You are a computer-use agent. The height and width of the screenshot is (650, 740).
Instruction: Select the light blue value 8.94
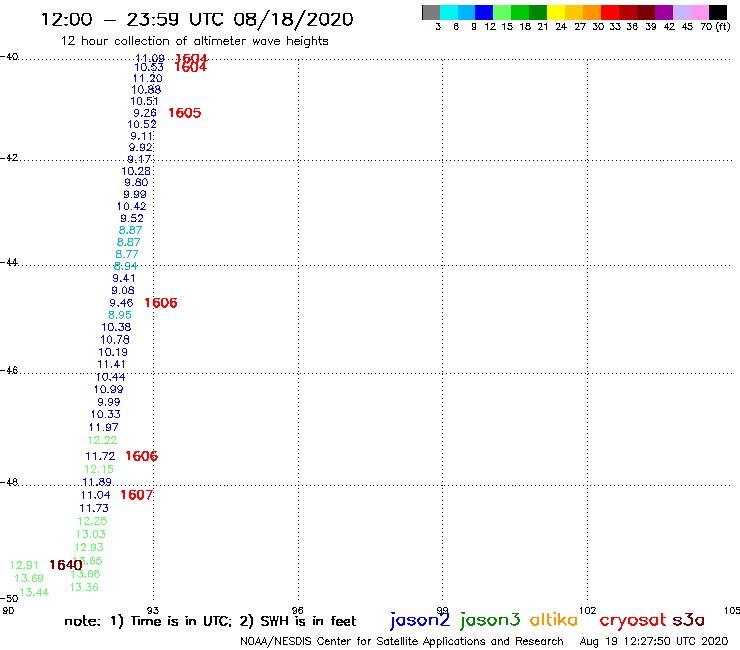click(125, 266)
